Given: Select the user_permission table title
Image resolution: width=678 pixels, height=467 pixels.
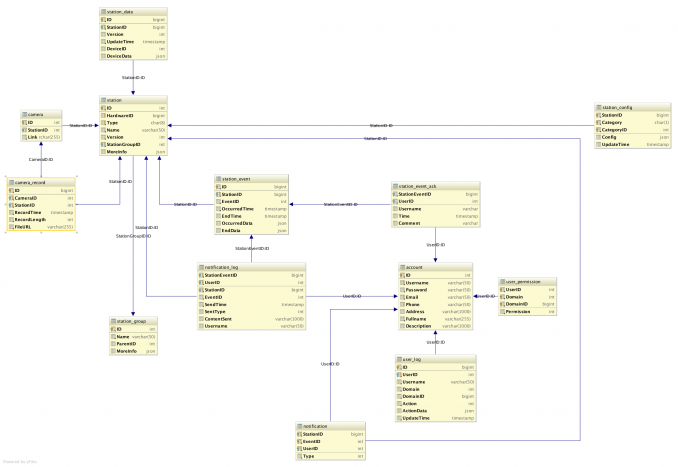Looking at the screenshot, I should (x=521, y=282).
